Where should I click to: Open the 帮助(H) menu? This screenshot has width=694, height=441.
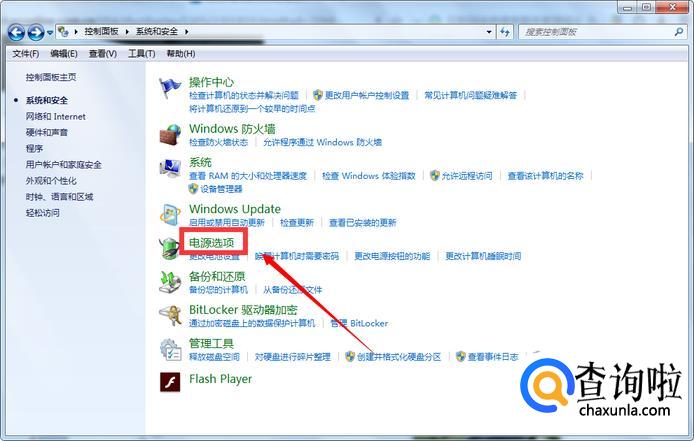181,54
